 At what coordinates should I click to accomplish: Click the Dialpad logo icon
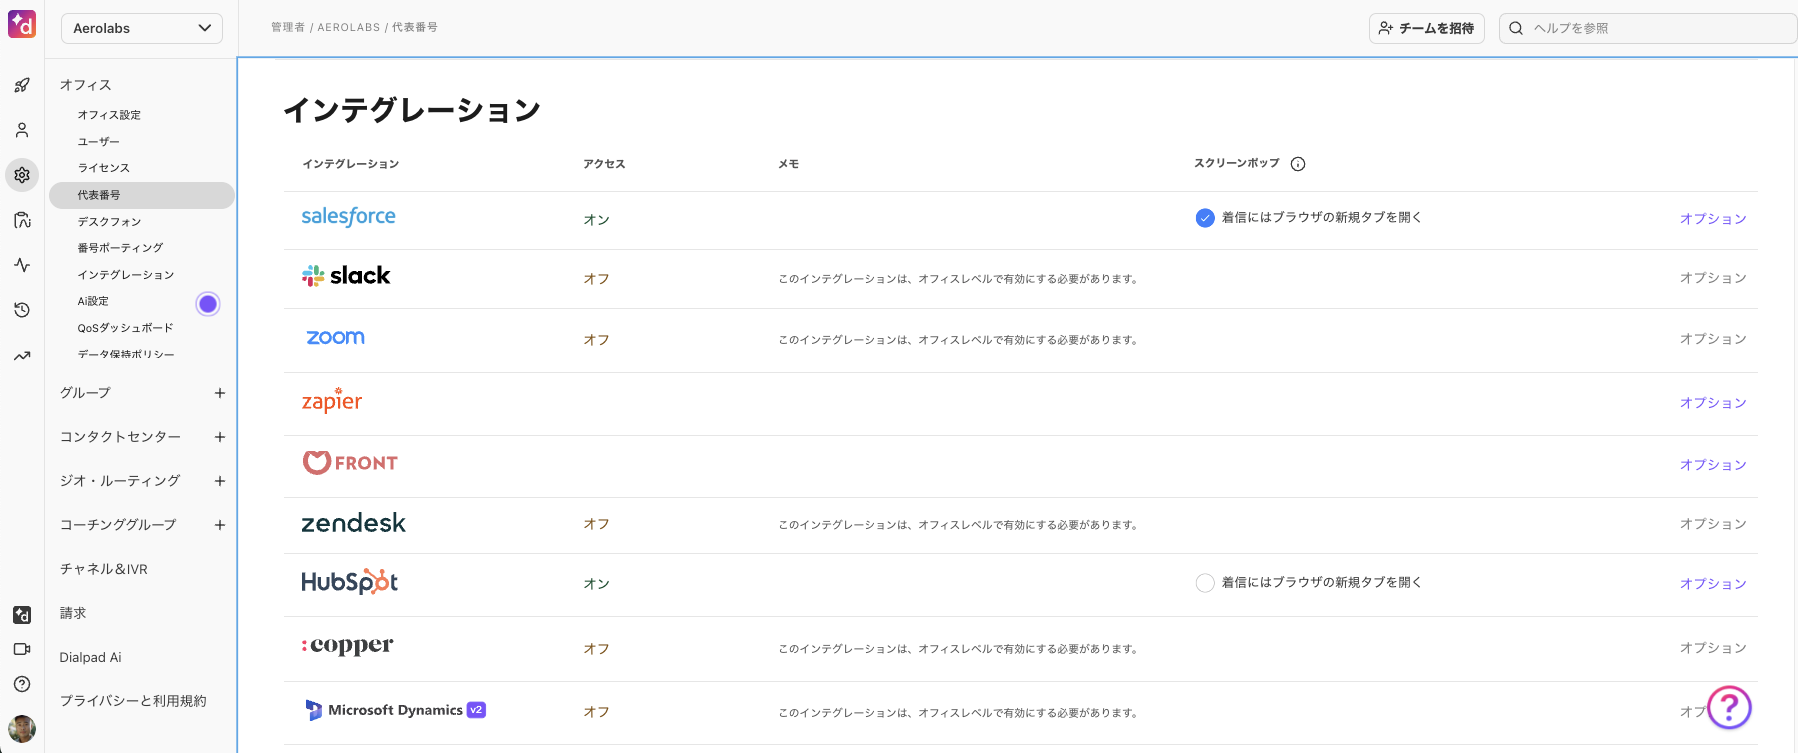[x=22, y=24]
